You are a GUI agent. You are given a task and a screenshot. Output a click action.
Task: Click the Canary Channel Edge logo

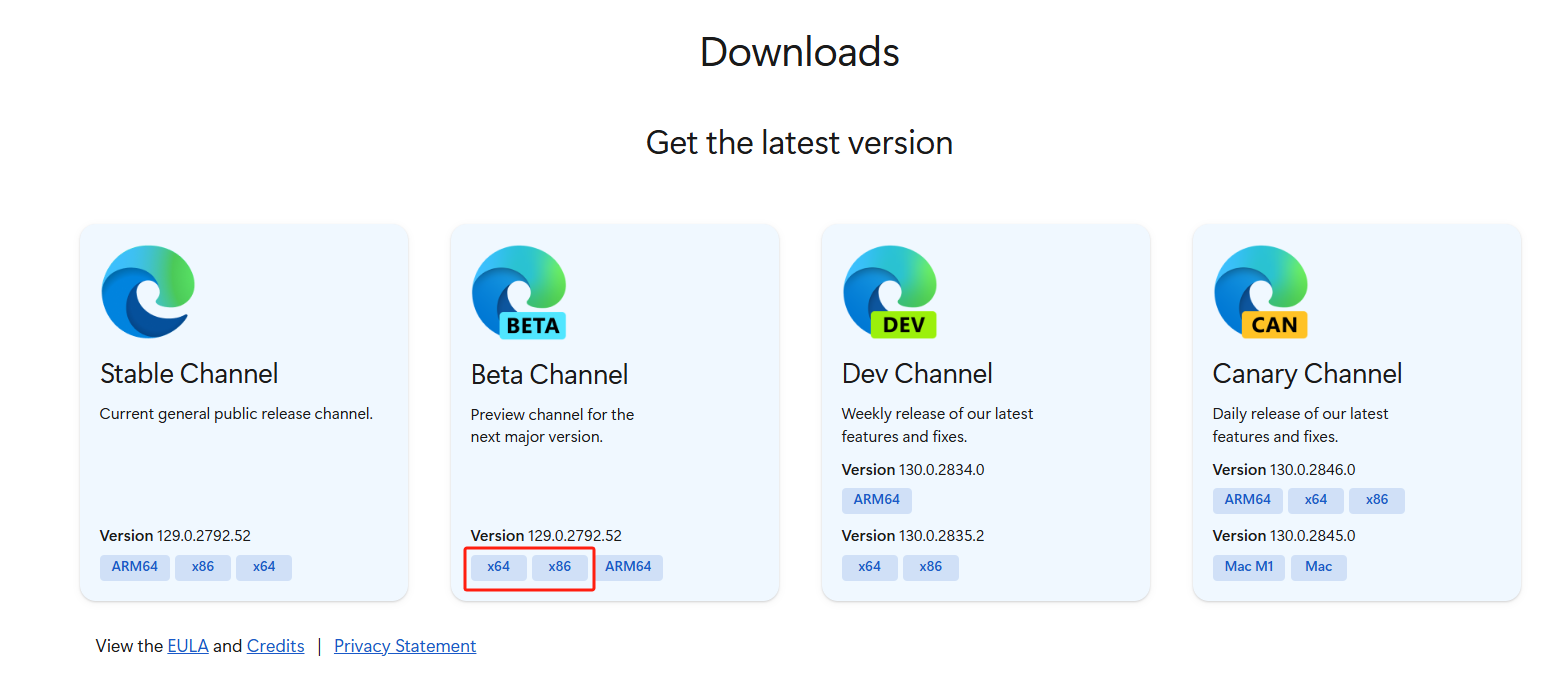[x=1261, y=291]
